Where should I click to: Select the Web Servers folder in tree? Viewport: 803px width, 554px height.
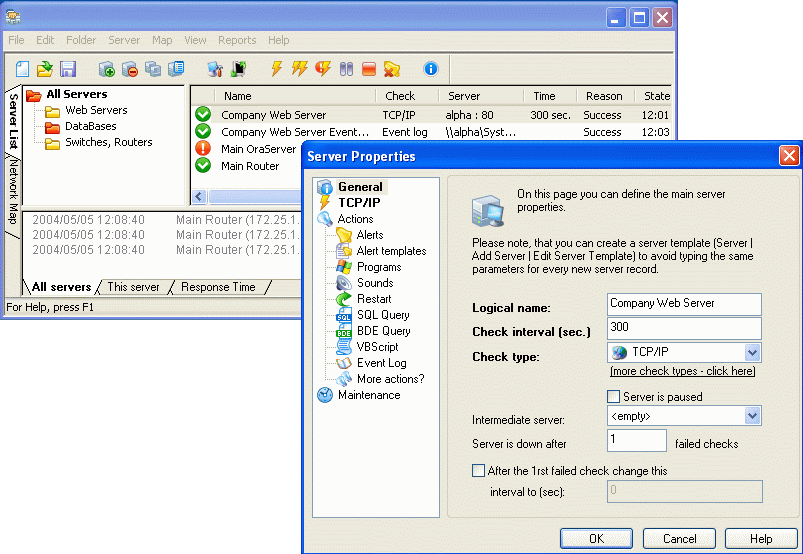coord(95,110)
